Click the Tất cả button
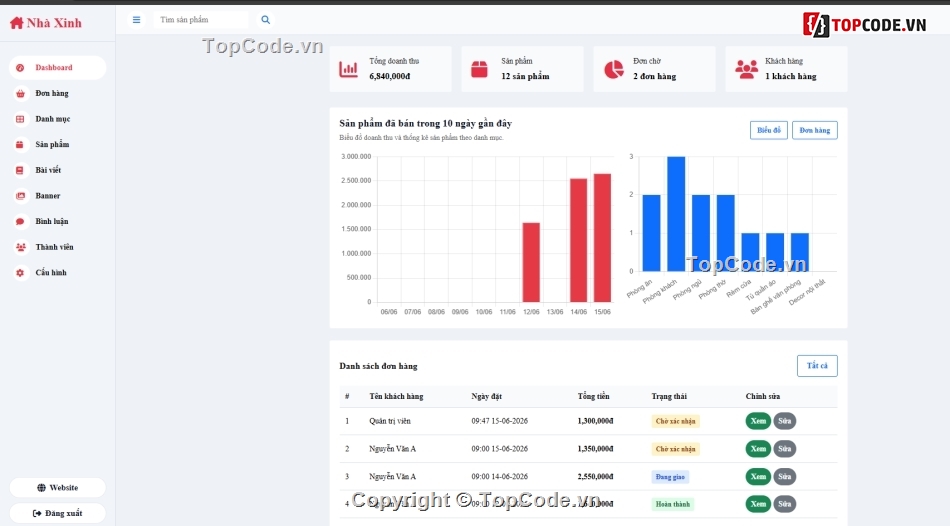The image size is (950, 526). pyautogui.click(x=817, y=366)
